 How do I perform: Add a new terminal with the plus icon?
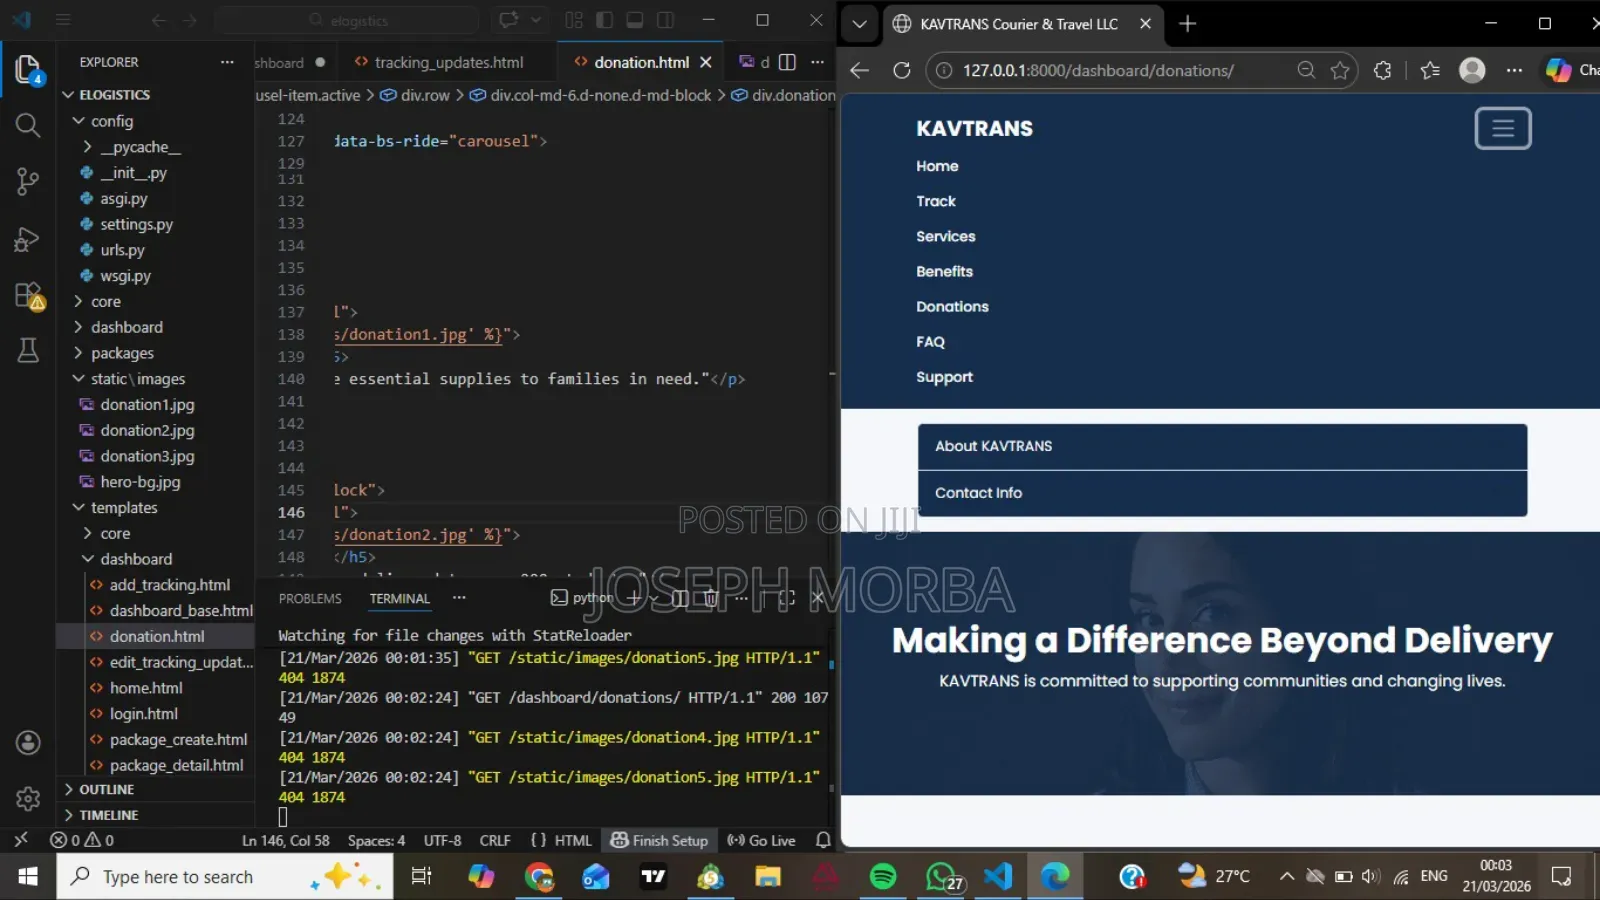click(633, 598)
